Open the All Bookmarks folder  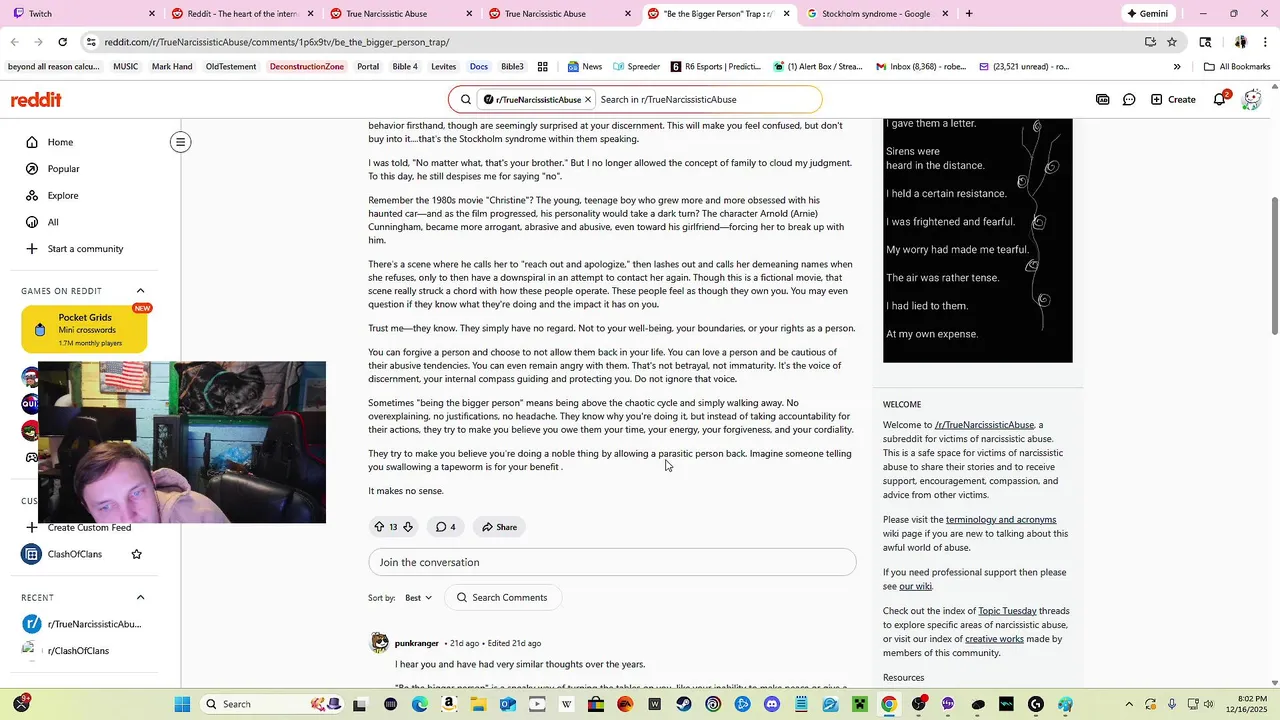pos(1237,67)
